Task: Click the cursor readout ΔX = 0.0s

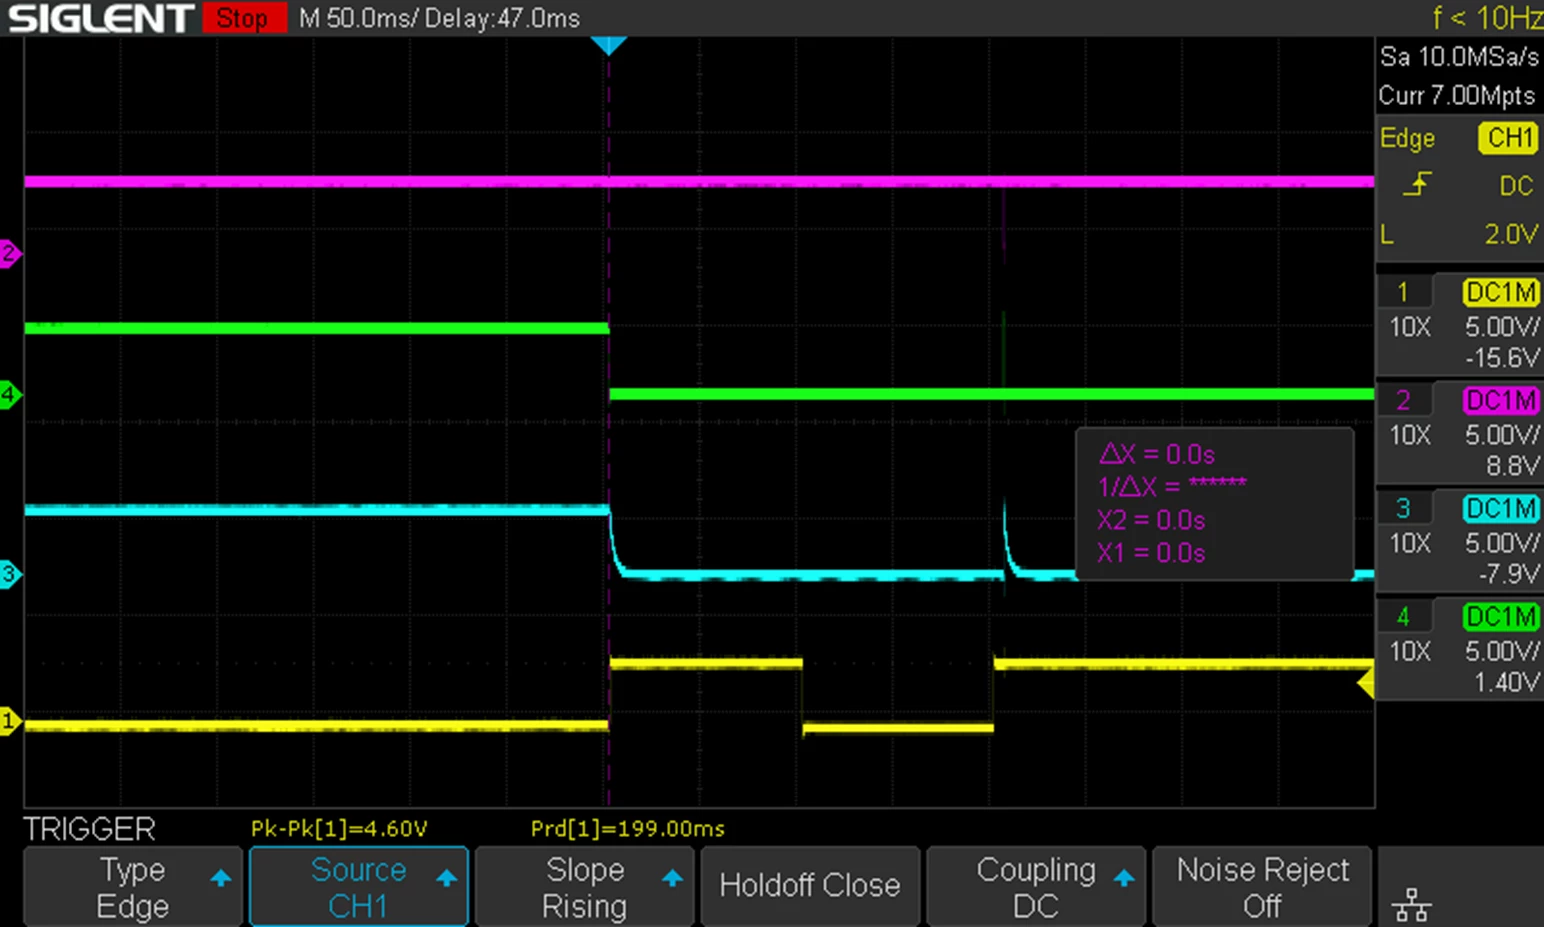Action: [1157, 454]
